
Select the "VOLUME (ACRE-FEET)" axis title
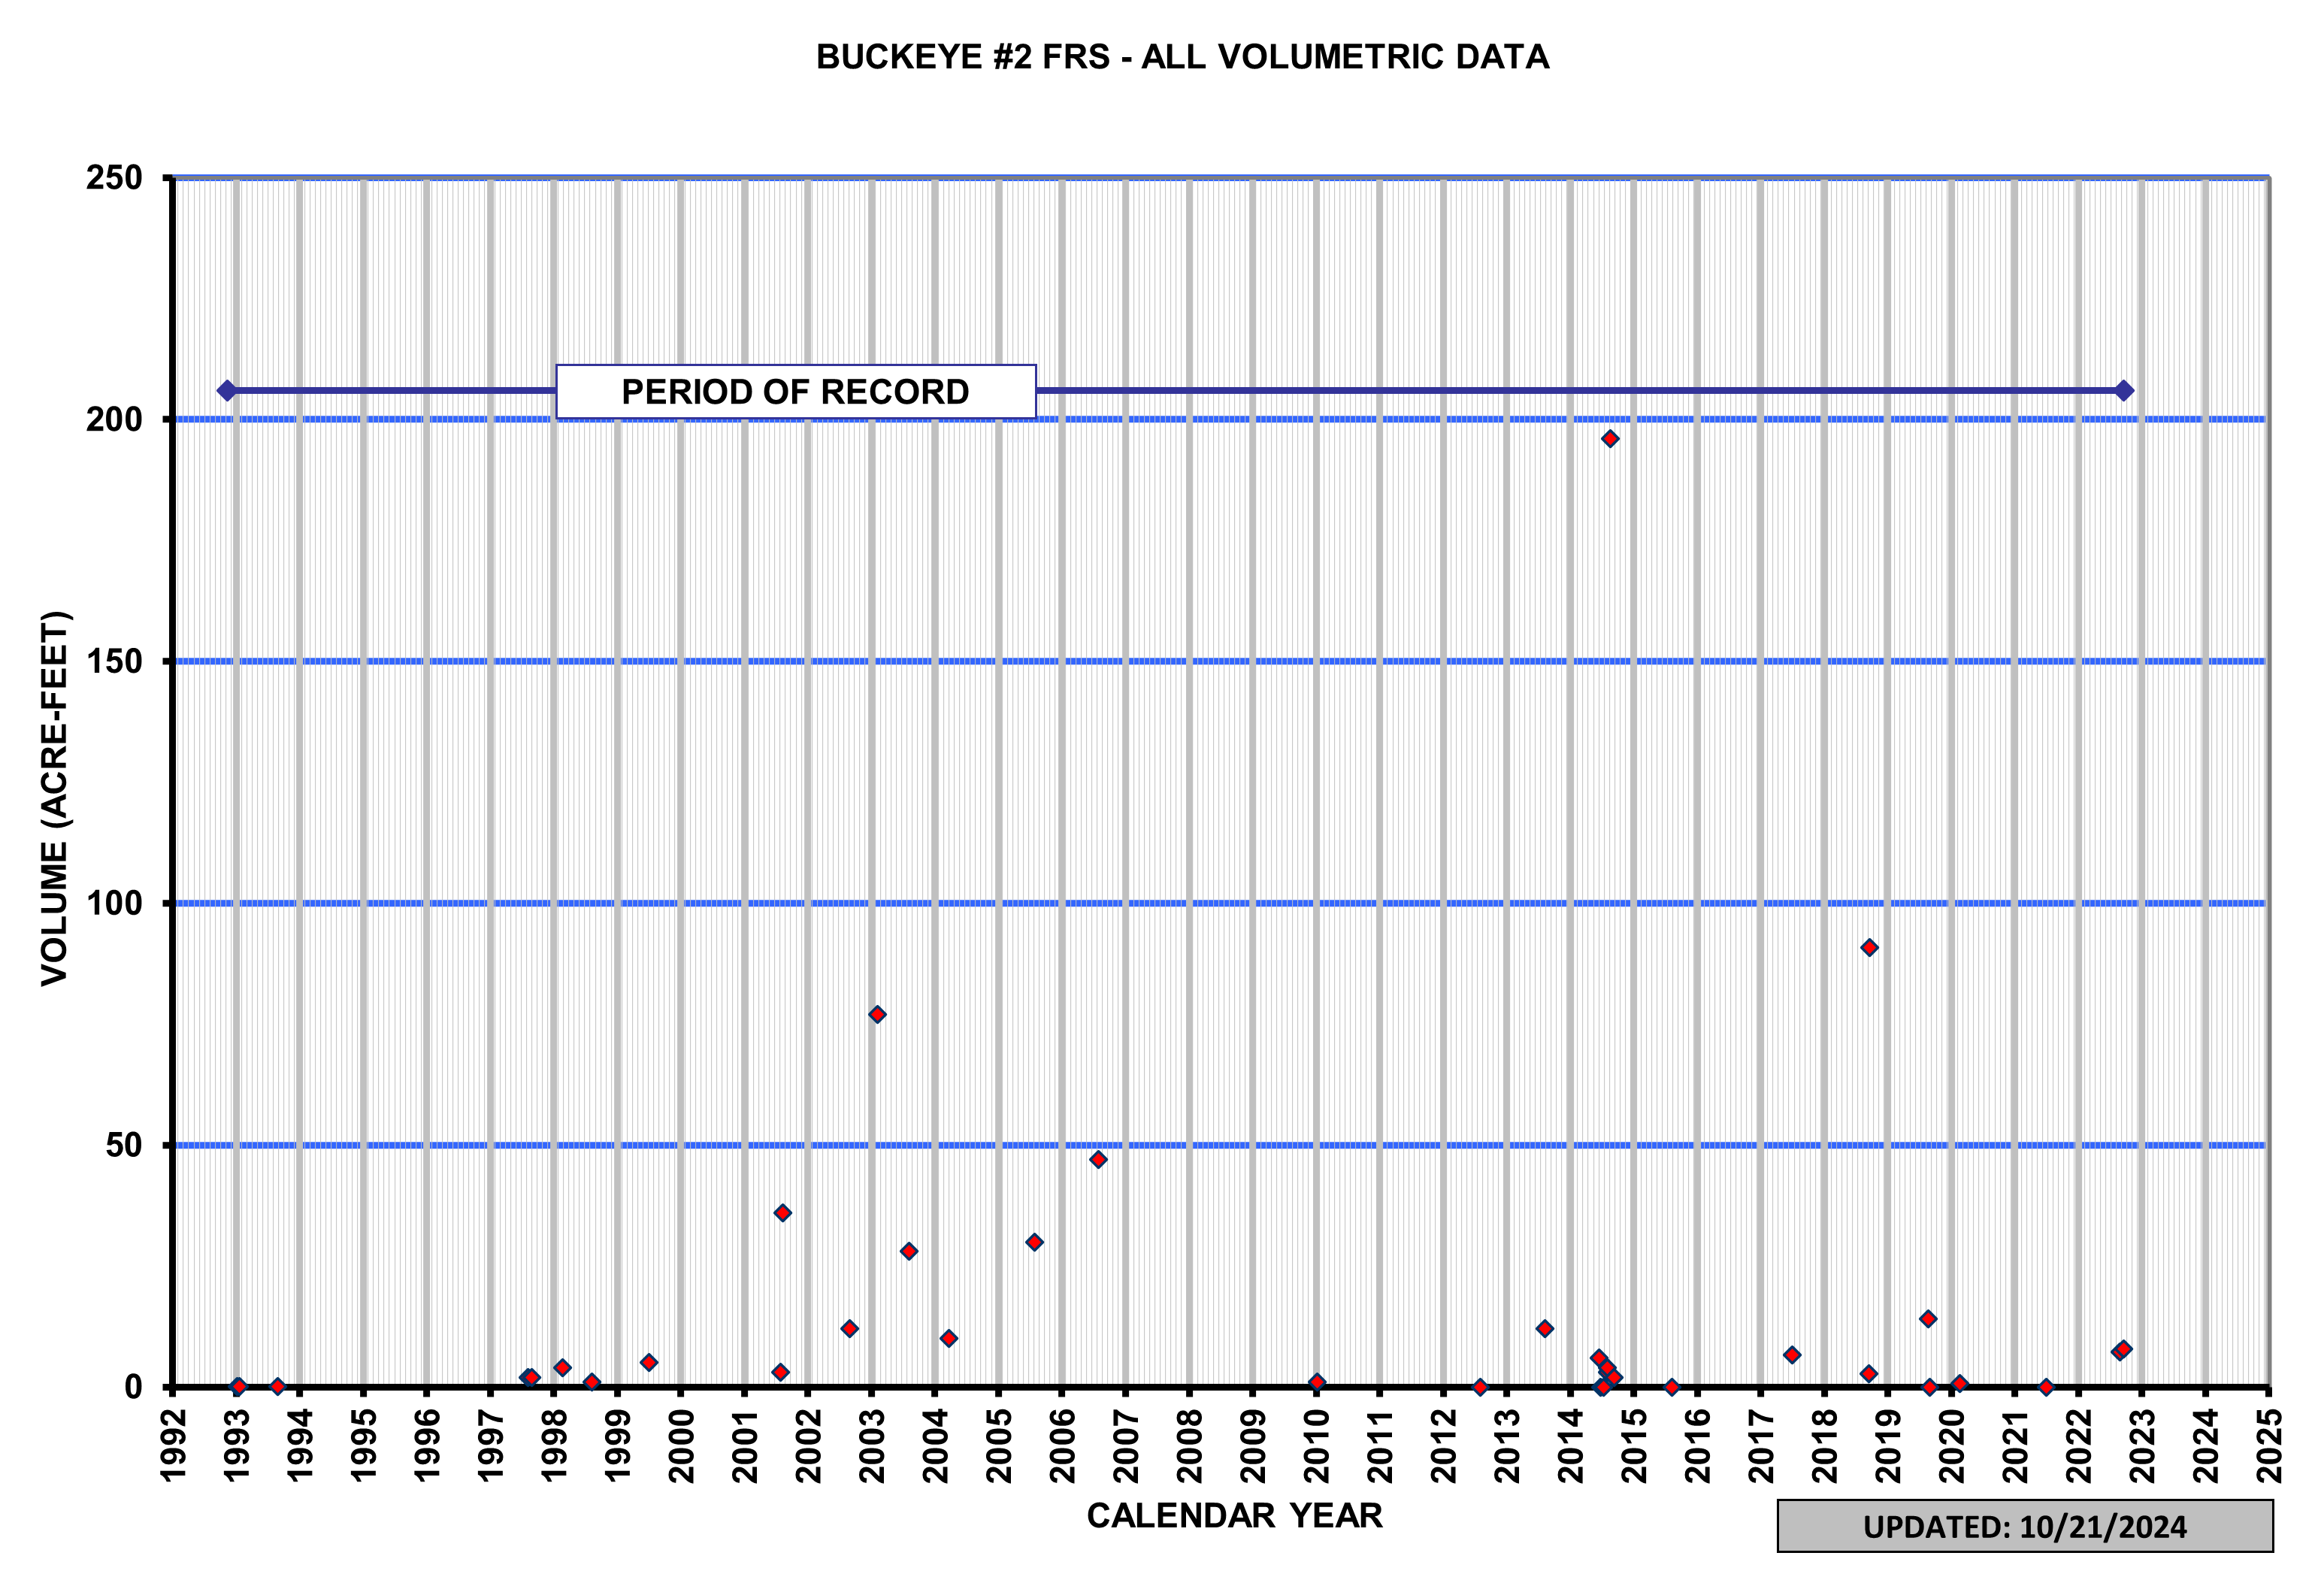[55, 798]
